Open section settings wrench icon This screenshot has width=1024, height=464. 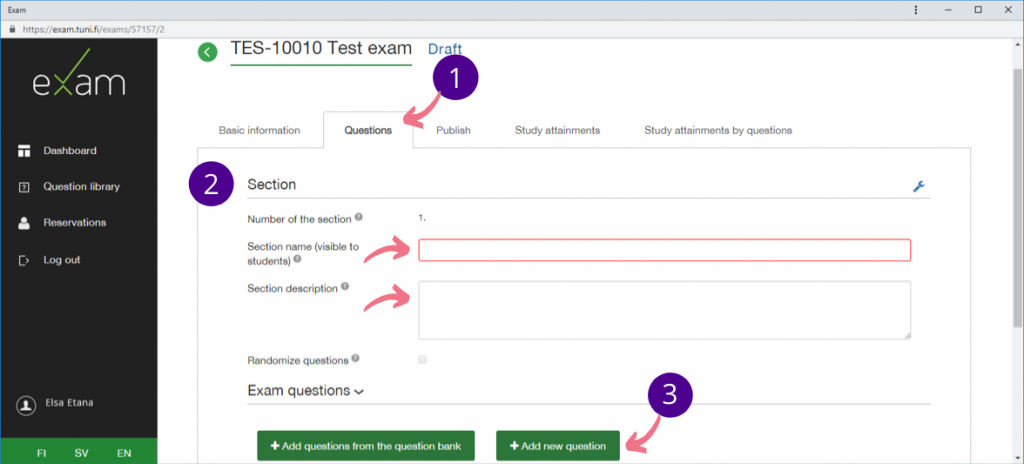point(918,186)
